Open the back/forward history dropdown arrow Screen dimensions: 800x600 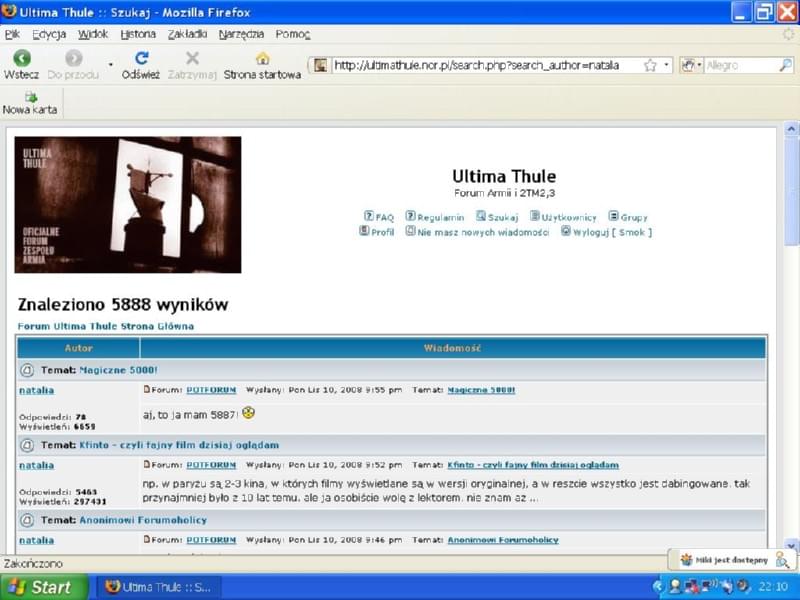pyautogui.click(x=111, y=65)
